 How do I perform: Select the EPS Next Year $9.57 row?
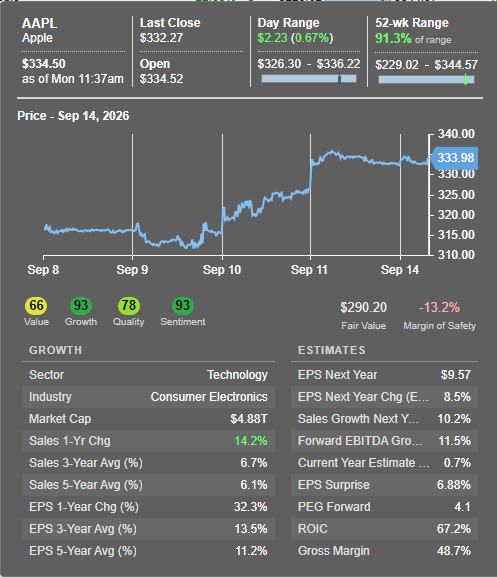click(x=384, y=375)
